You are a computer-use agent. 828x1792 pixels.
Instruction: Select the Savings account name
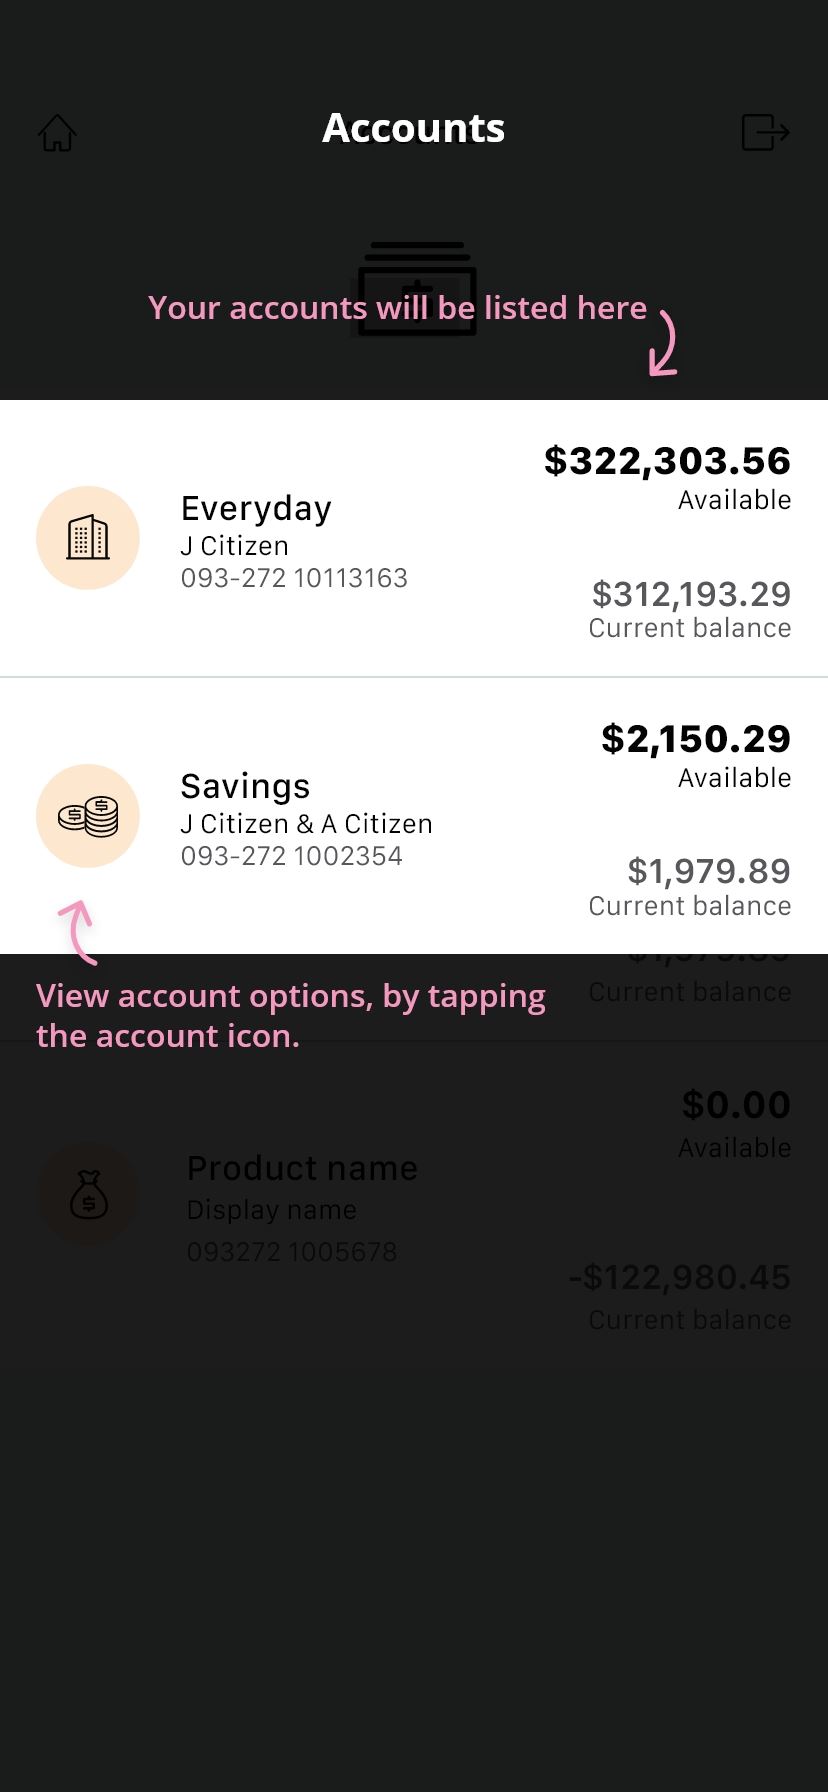[245, 786]
